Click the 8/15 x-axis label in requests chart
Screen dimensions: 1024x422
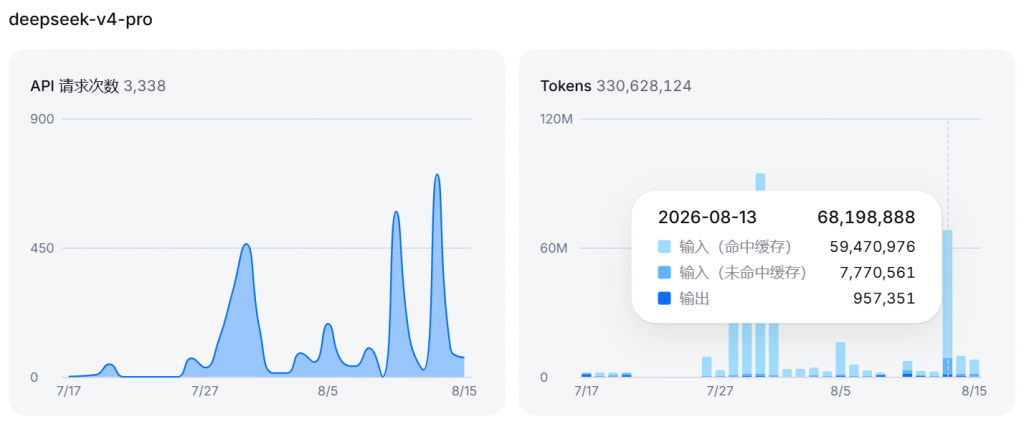click(x=464, y=391)
